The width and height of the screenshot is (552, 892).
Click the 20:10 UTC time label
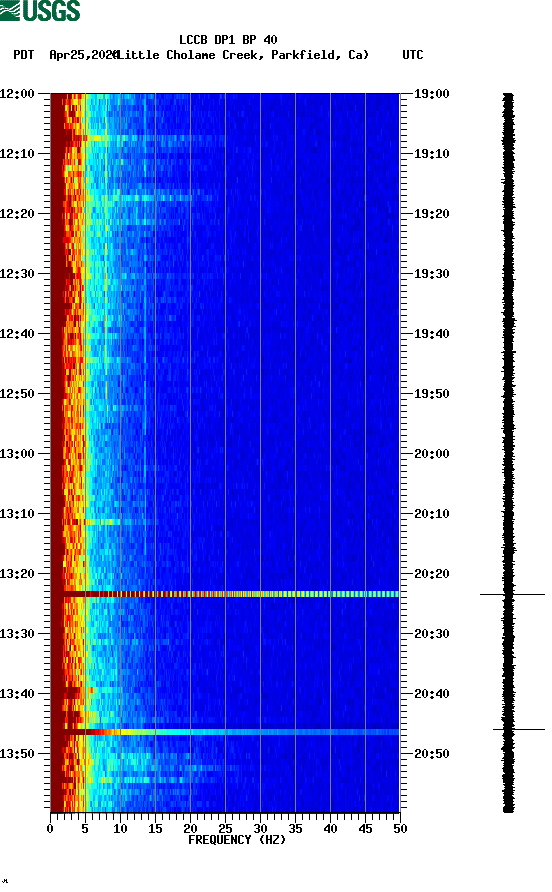tap(432, 514)
